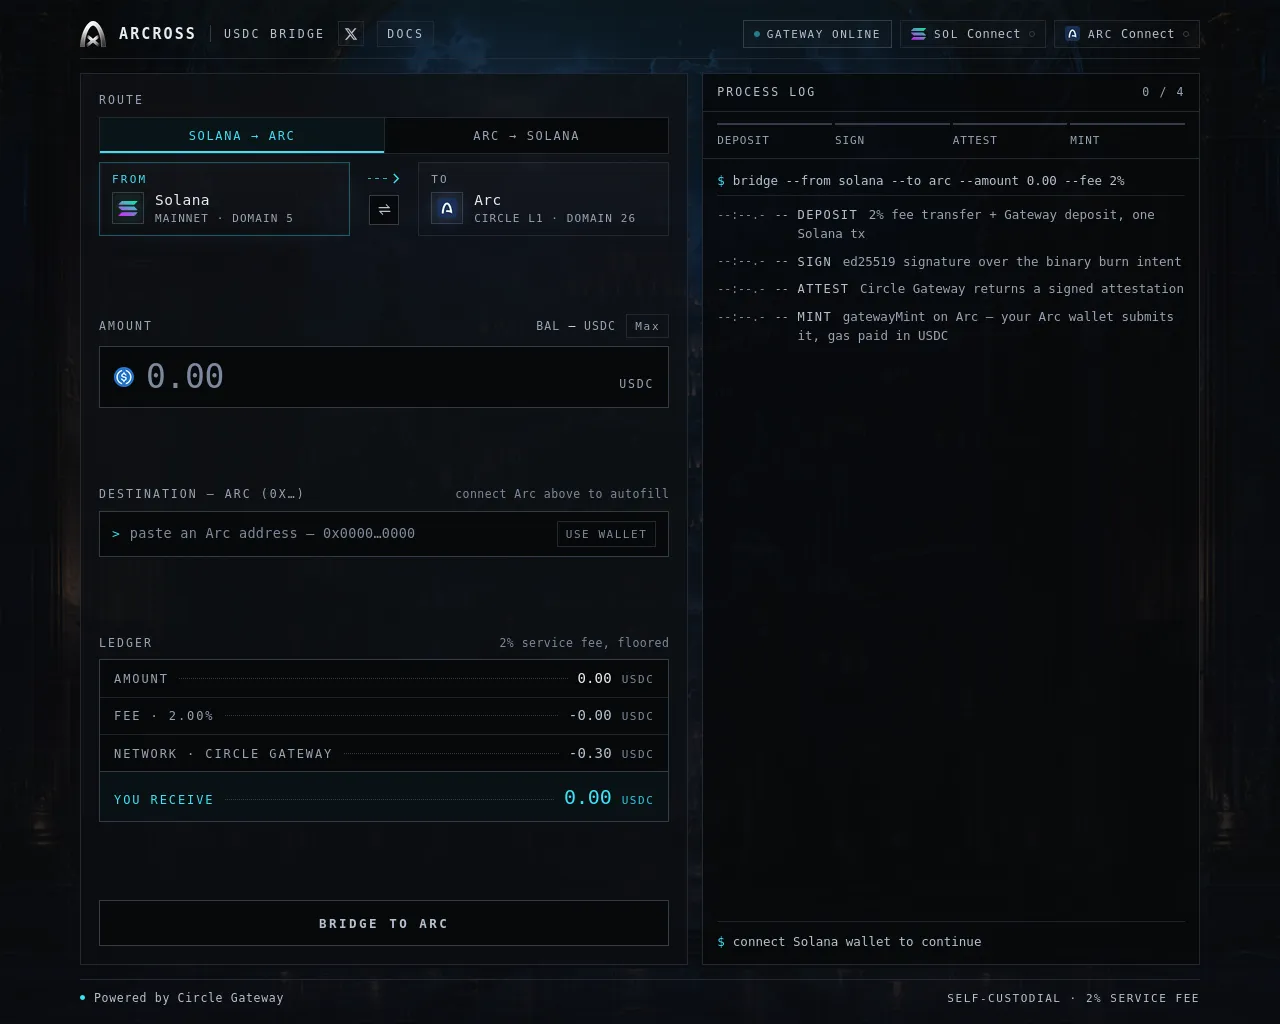Swap route direction with swap arrows icon
Screen dimensions: 1280x1024
pos(384,210)
